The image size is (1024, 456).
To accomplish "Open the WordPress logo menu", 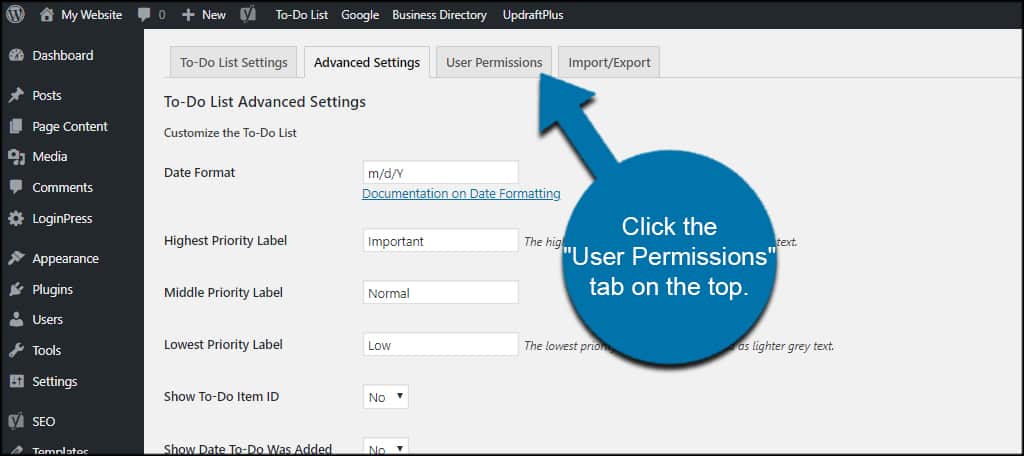I will click(x=16, y=14).
